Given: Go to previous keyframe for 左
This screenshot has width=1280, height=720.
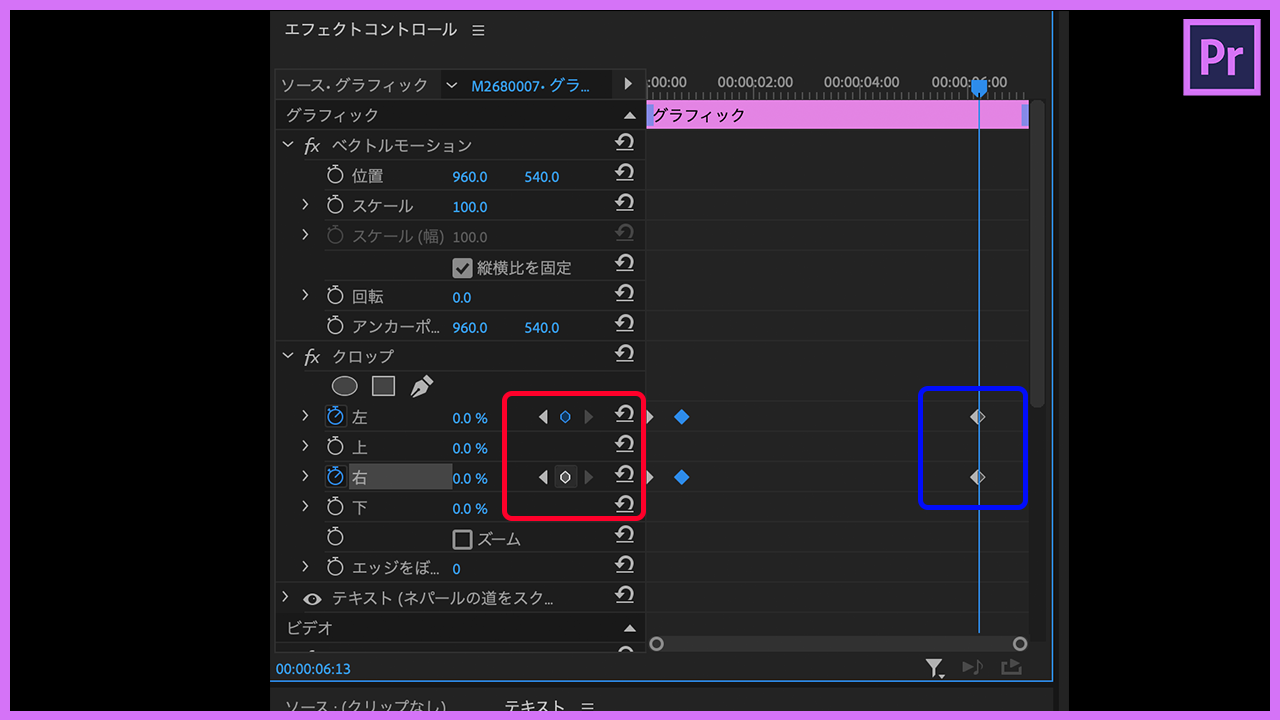Looking at the screenshot, I should [x=543, y=417].
